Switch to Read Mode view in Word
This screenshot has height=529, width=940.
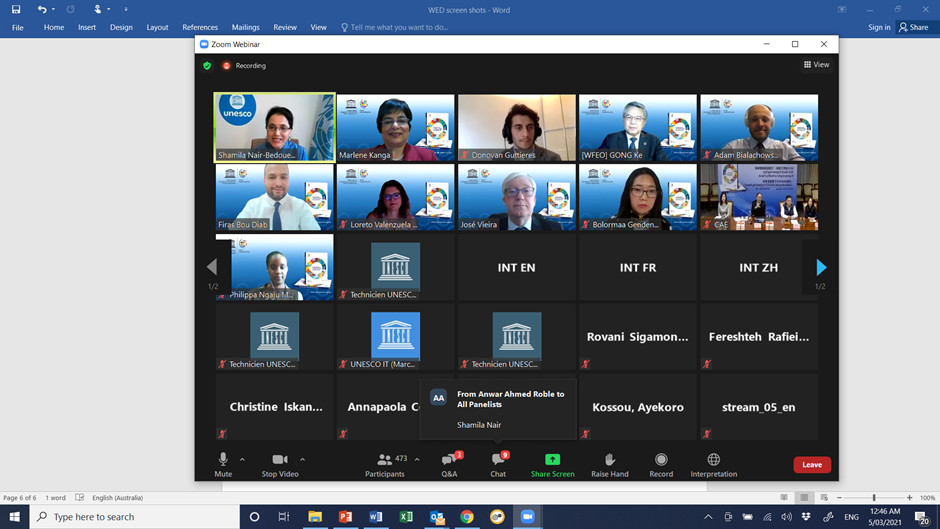[x=784, y=498]
